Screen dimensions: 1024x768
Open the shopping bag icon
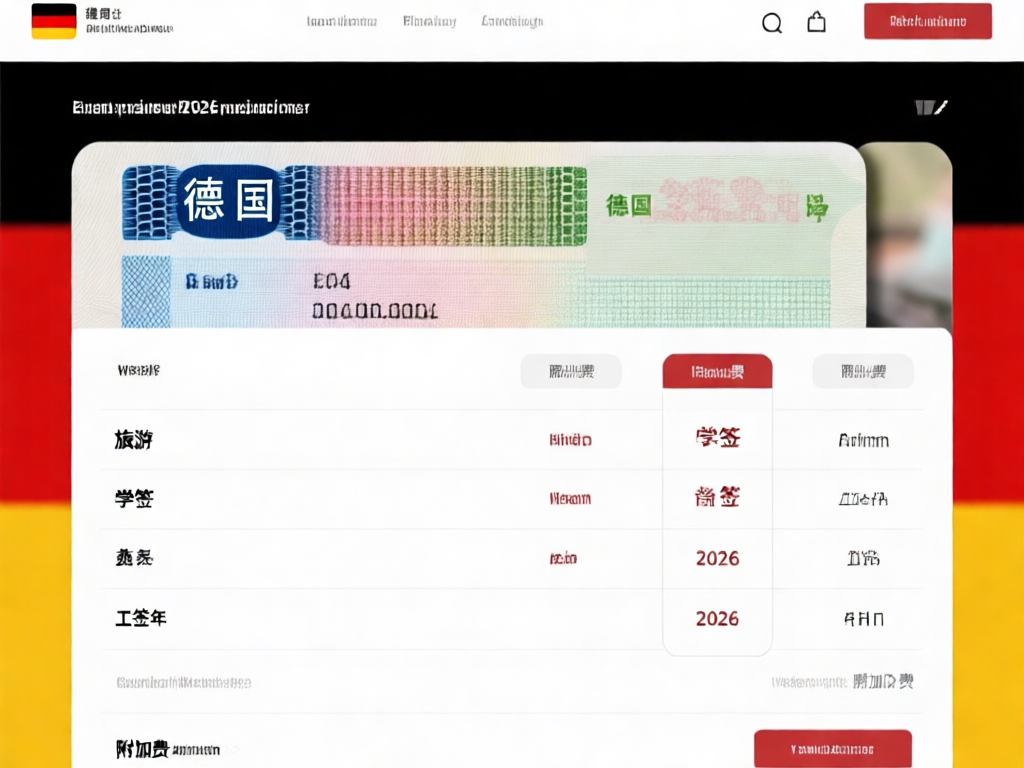coord(816,22)
